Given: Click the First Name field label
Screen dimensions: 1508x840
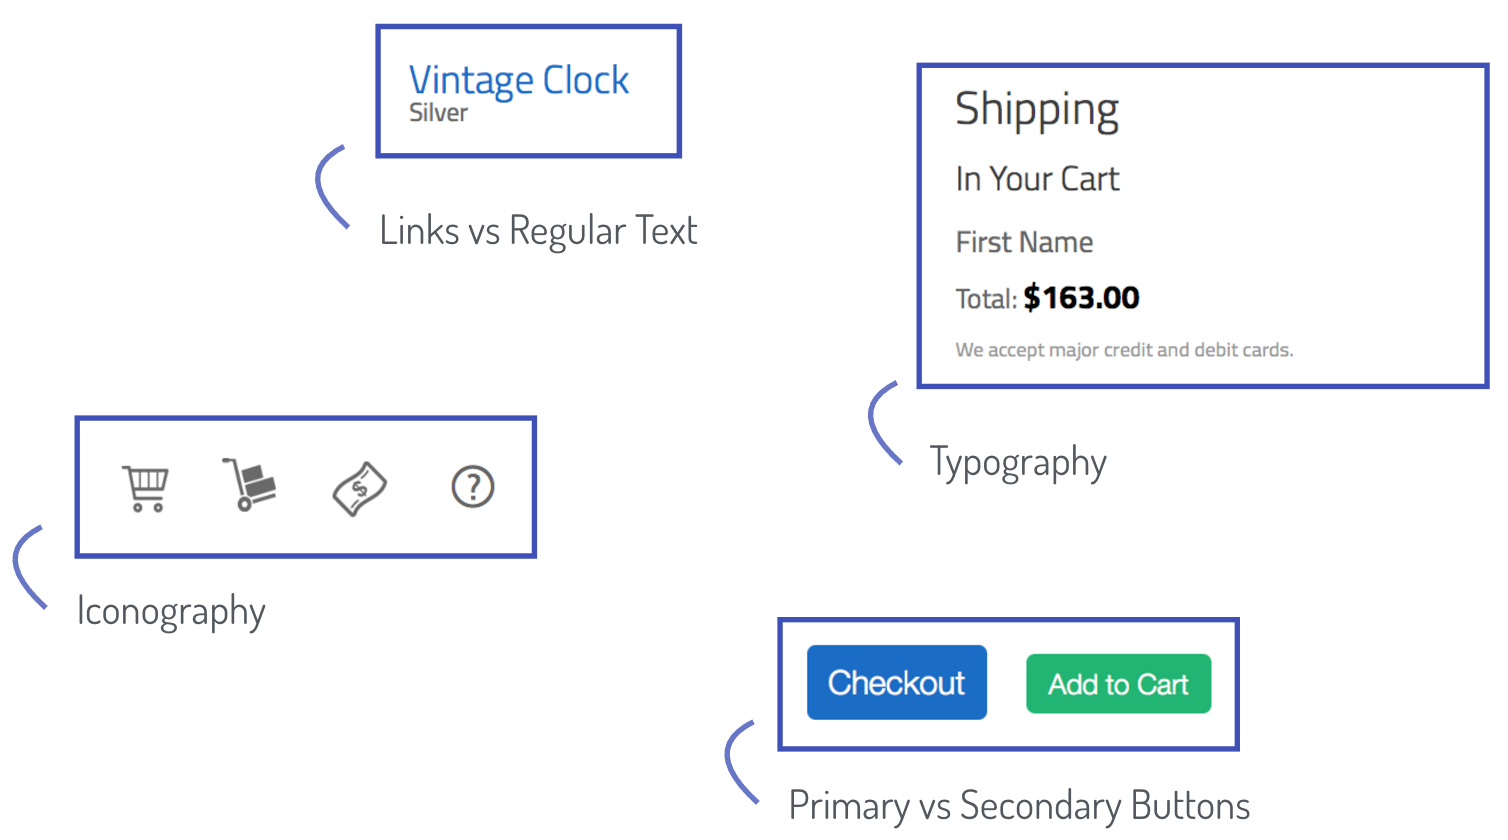Looking at the screenshot, I should pyautogui.click(x=1024, y=242).
